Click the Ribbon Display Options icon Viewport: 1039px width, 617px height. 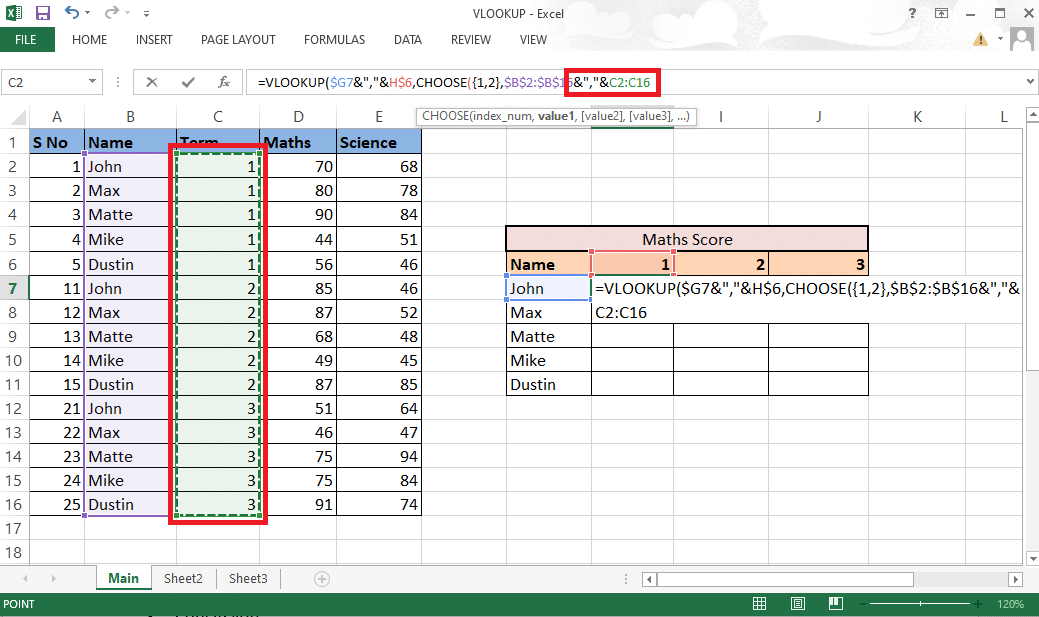click(x=941, y=13)
